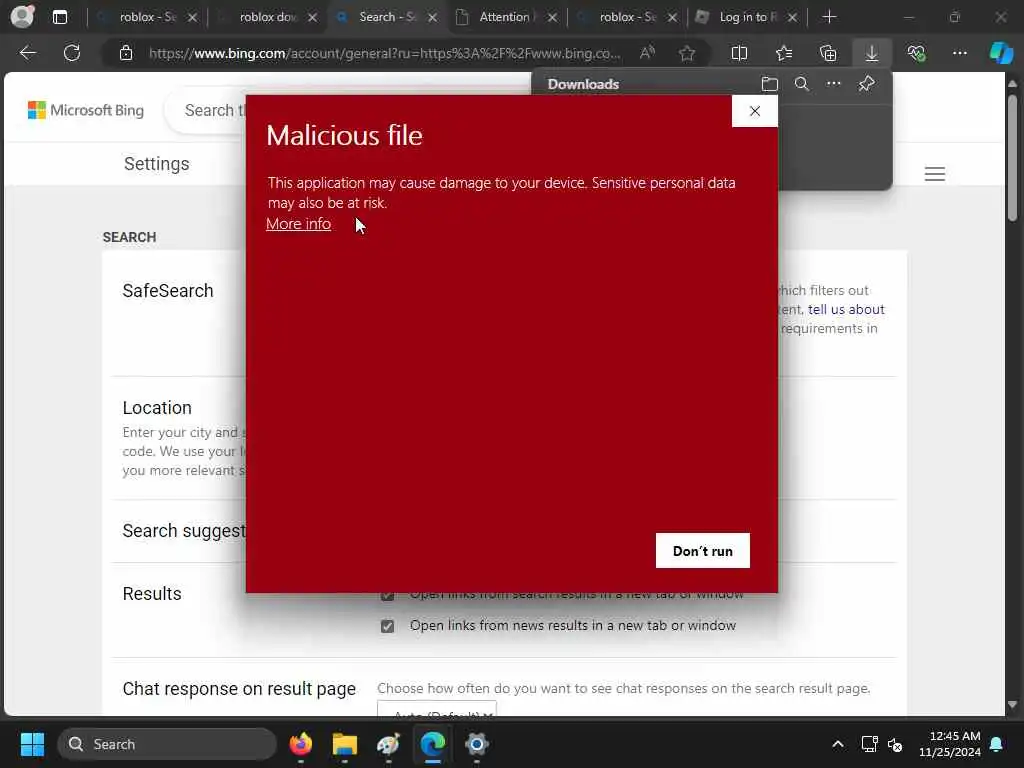Switch to the Search settings tab
The image size is (1024, 768).
(x=385, y=17)
